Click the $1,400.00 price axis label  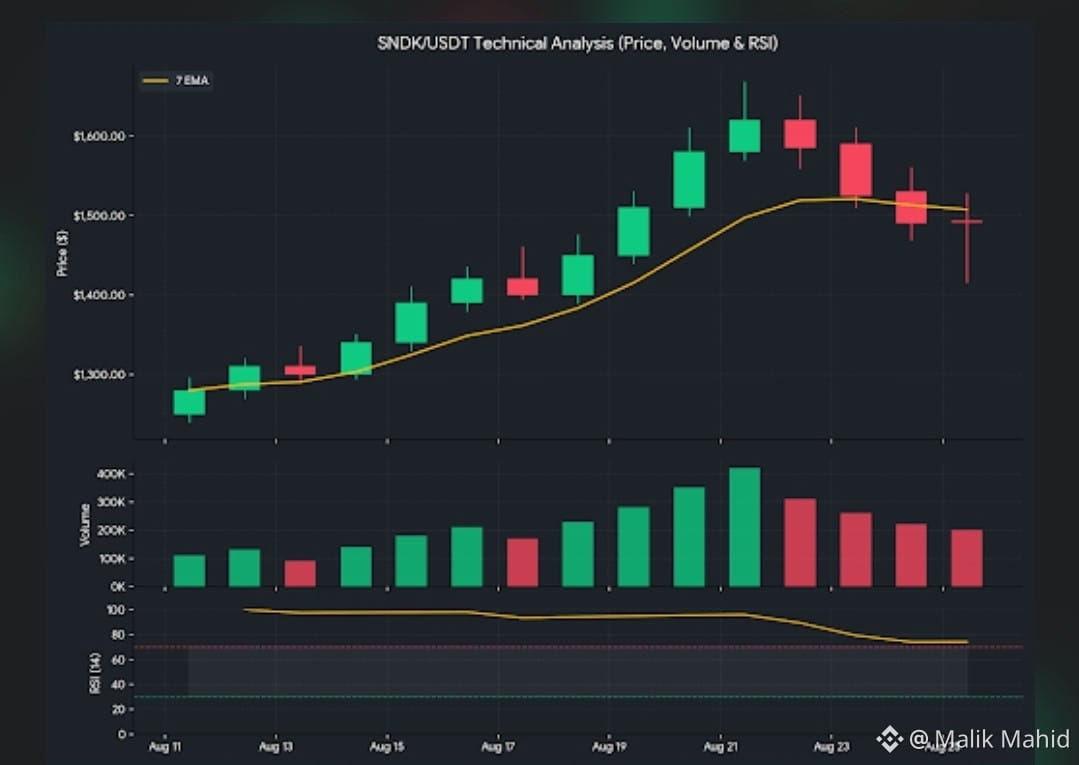pyautogui.click(x=99, y=295)
